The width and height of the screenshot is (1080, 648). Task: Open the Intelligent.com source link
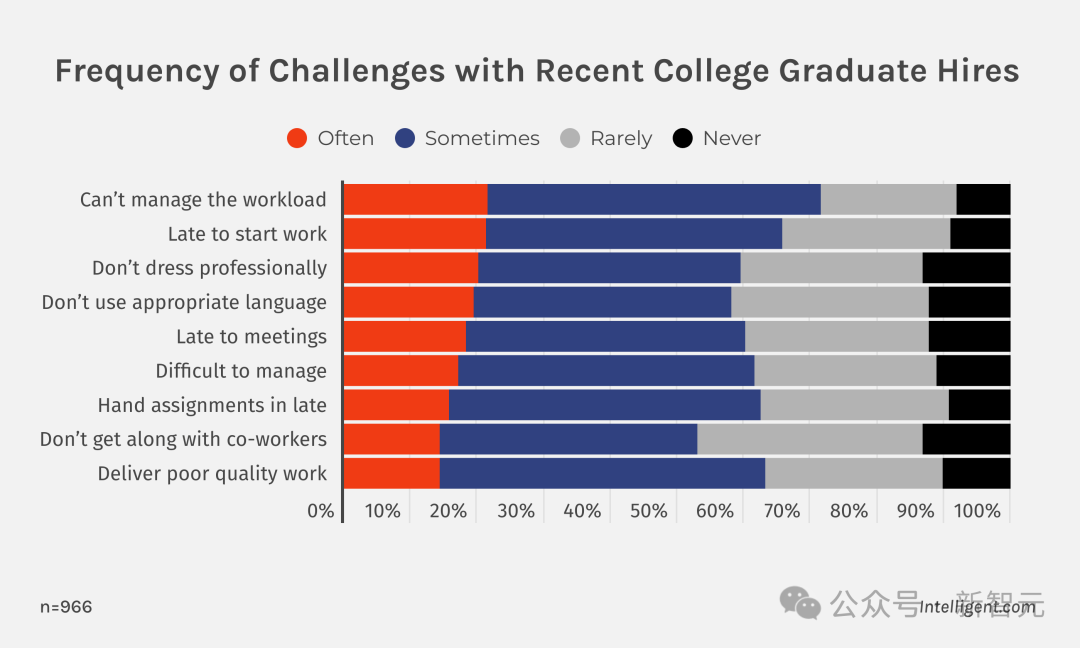pos(977,607)
